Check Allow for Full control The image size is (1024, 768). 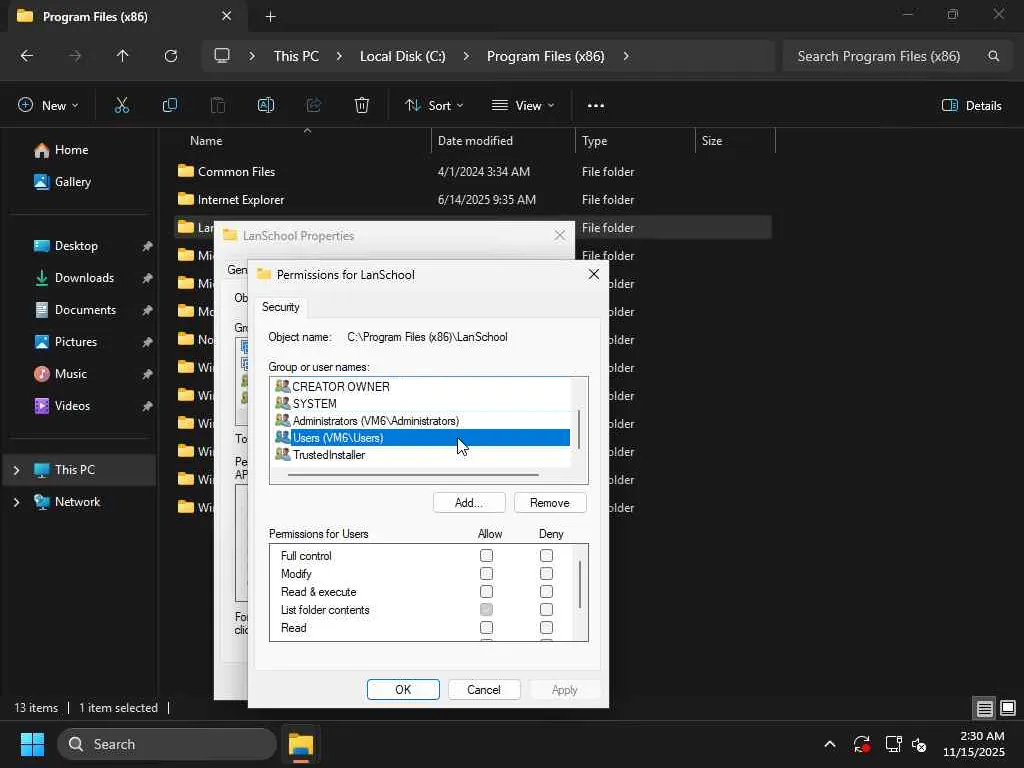(486, 556)
